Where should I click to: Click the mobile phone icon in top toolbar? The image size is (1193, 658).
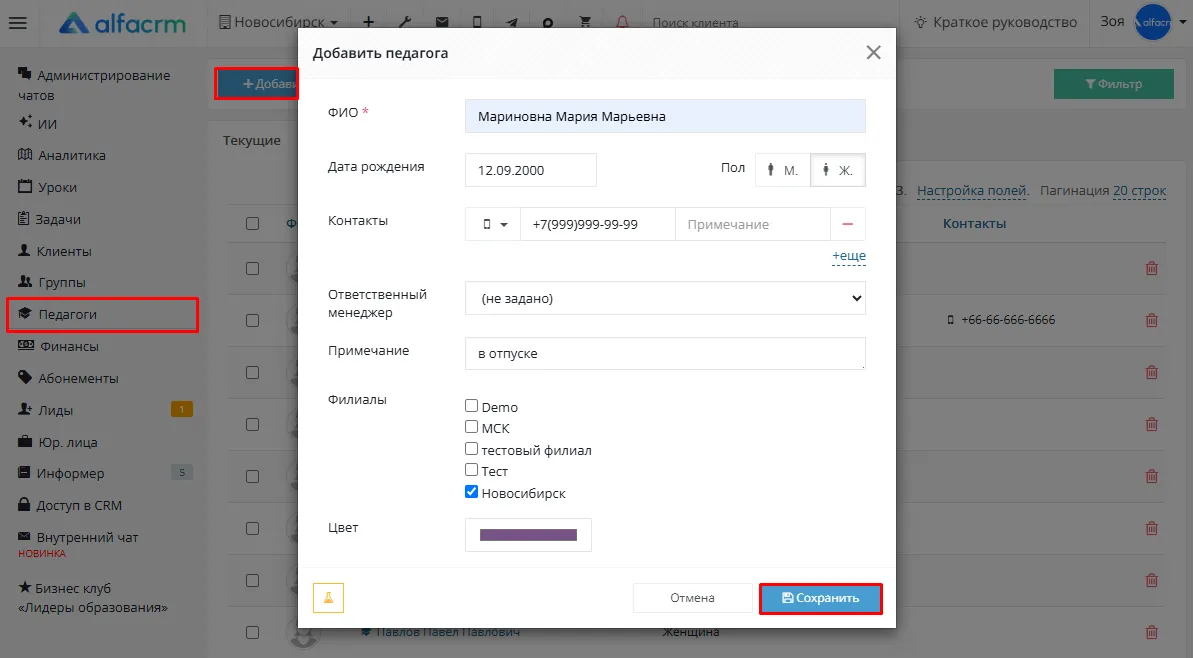pyautogui.click(x=477, y=22)
